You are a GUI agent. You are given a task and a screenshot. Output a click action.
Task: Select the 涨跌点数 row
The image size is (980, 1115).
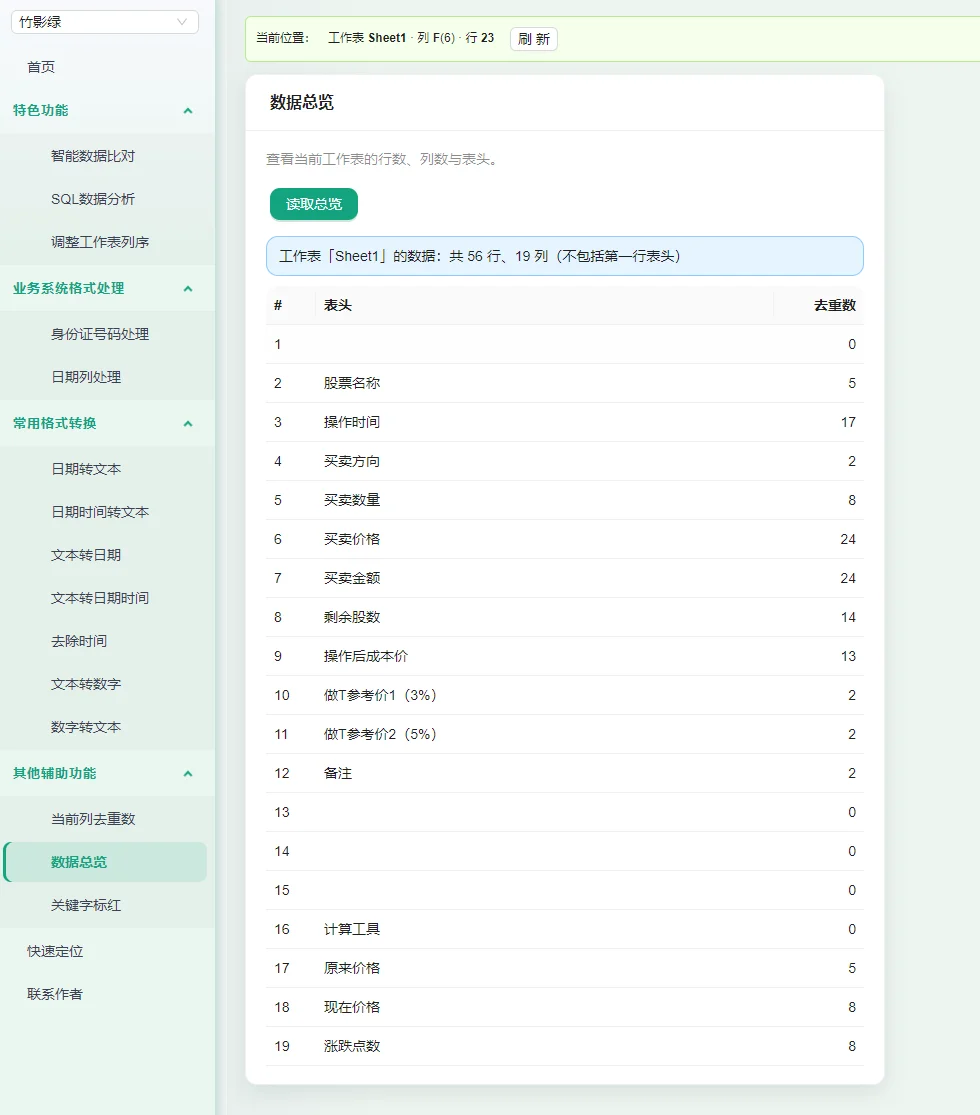click(x=565, y=1046)
